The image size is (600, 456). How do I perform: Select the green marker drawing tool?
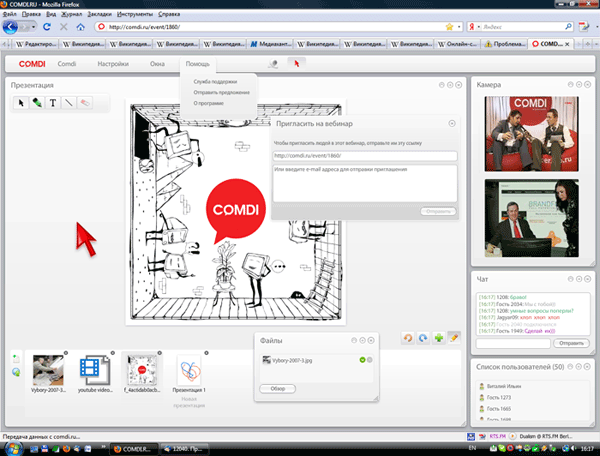[37, 103]
